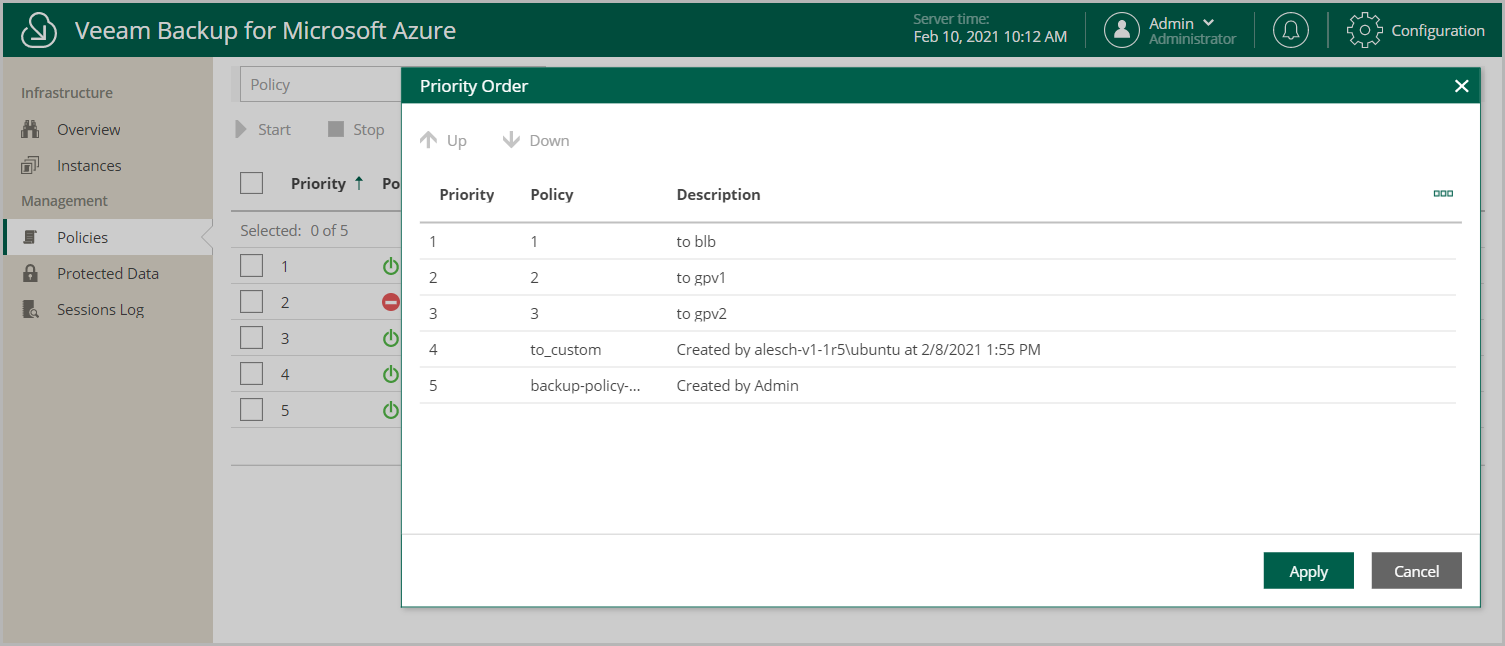Open notifications bell icon
Image resolution: width=1505 pixels, height=646 pixels.
[x=1291, y=30]
